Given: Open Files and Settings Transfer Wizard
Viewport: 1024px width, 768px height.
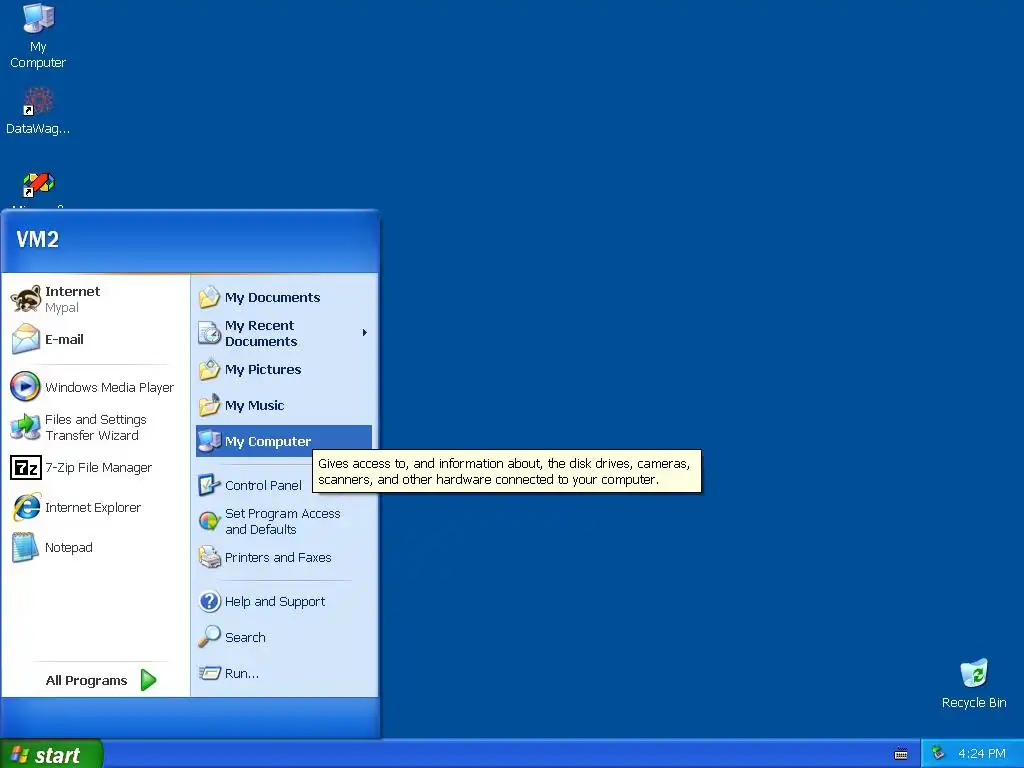Looking at the screenshot, I should click(95, 428).
